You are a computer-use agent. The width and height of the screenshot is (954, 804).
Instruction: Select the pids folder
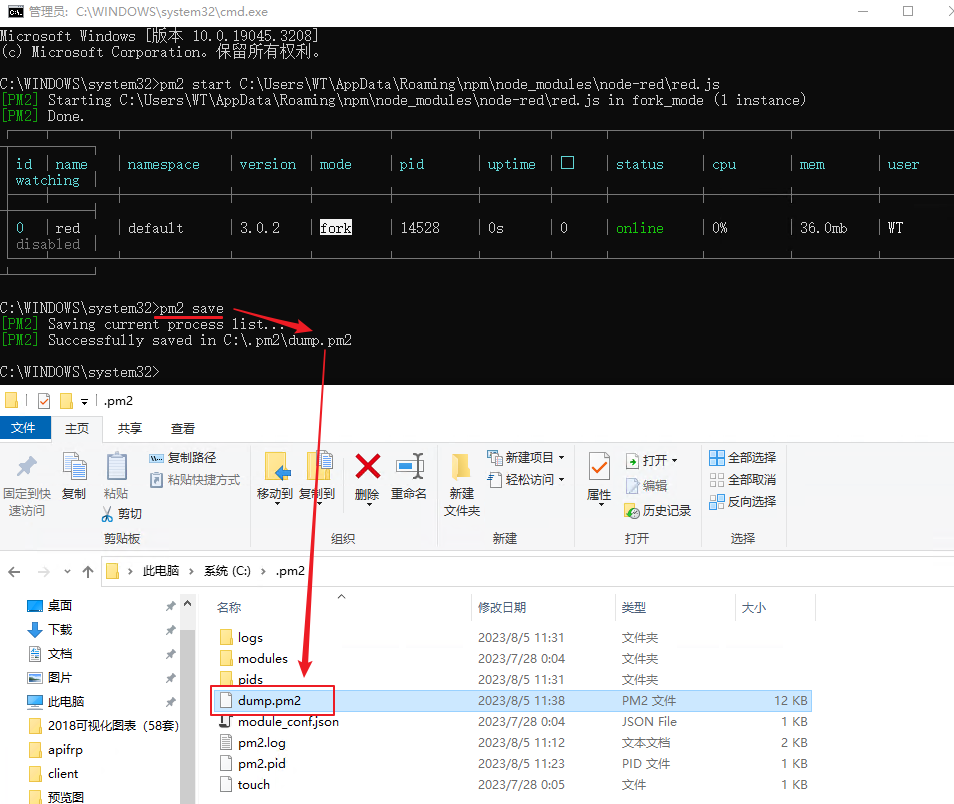pyautogui.click(x=250, y=679)
